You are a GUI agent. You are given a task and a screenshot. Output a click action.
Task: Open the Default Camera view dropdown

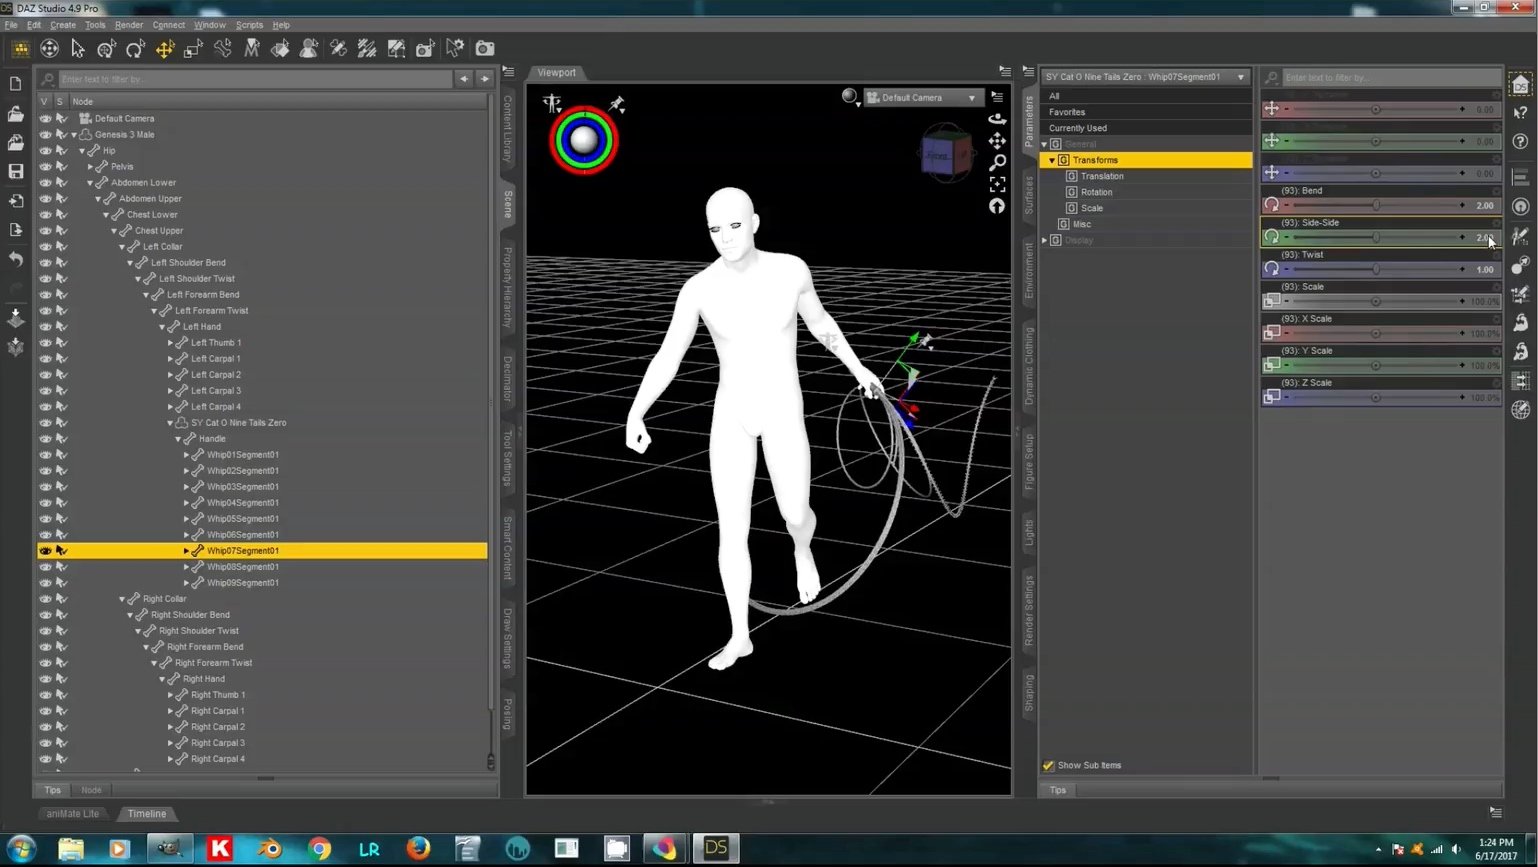922,98
